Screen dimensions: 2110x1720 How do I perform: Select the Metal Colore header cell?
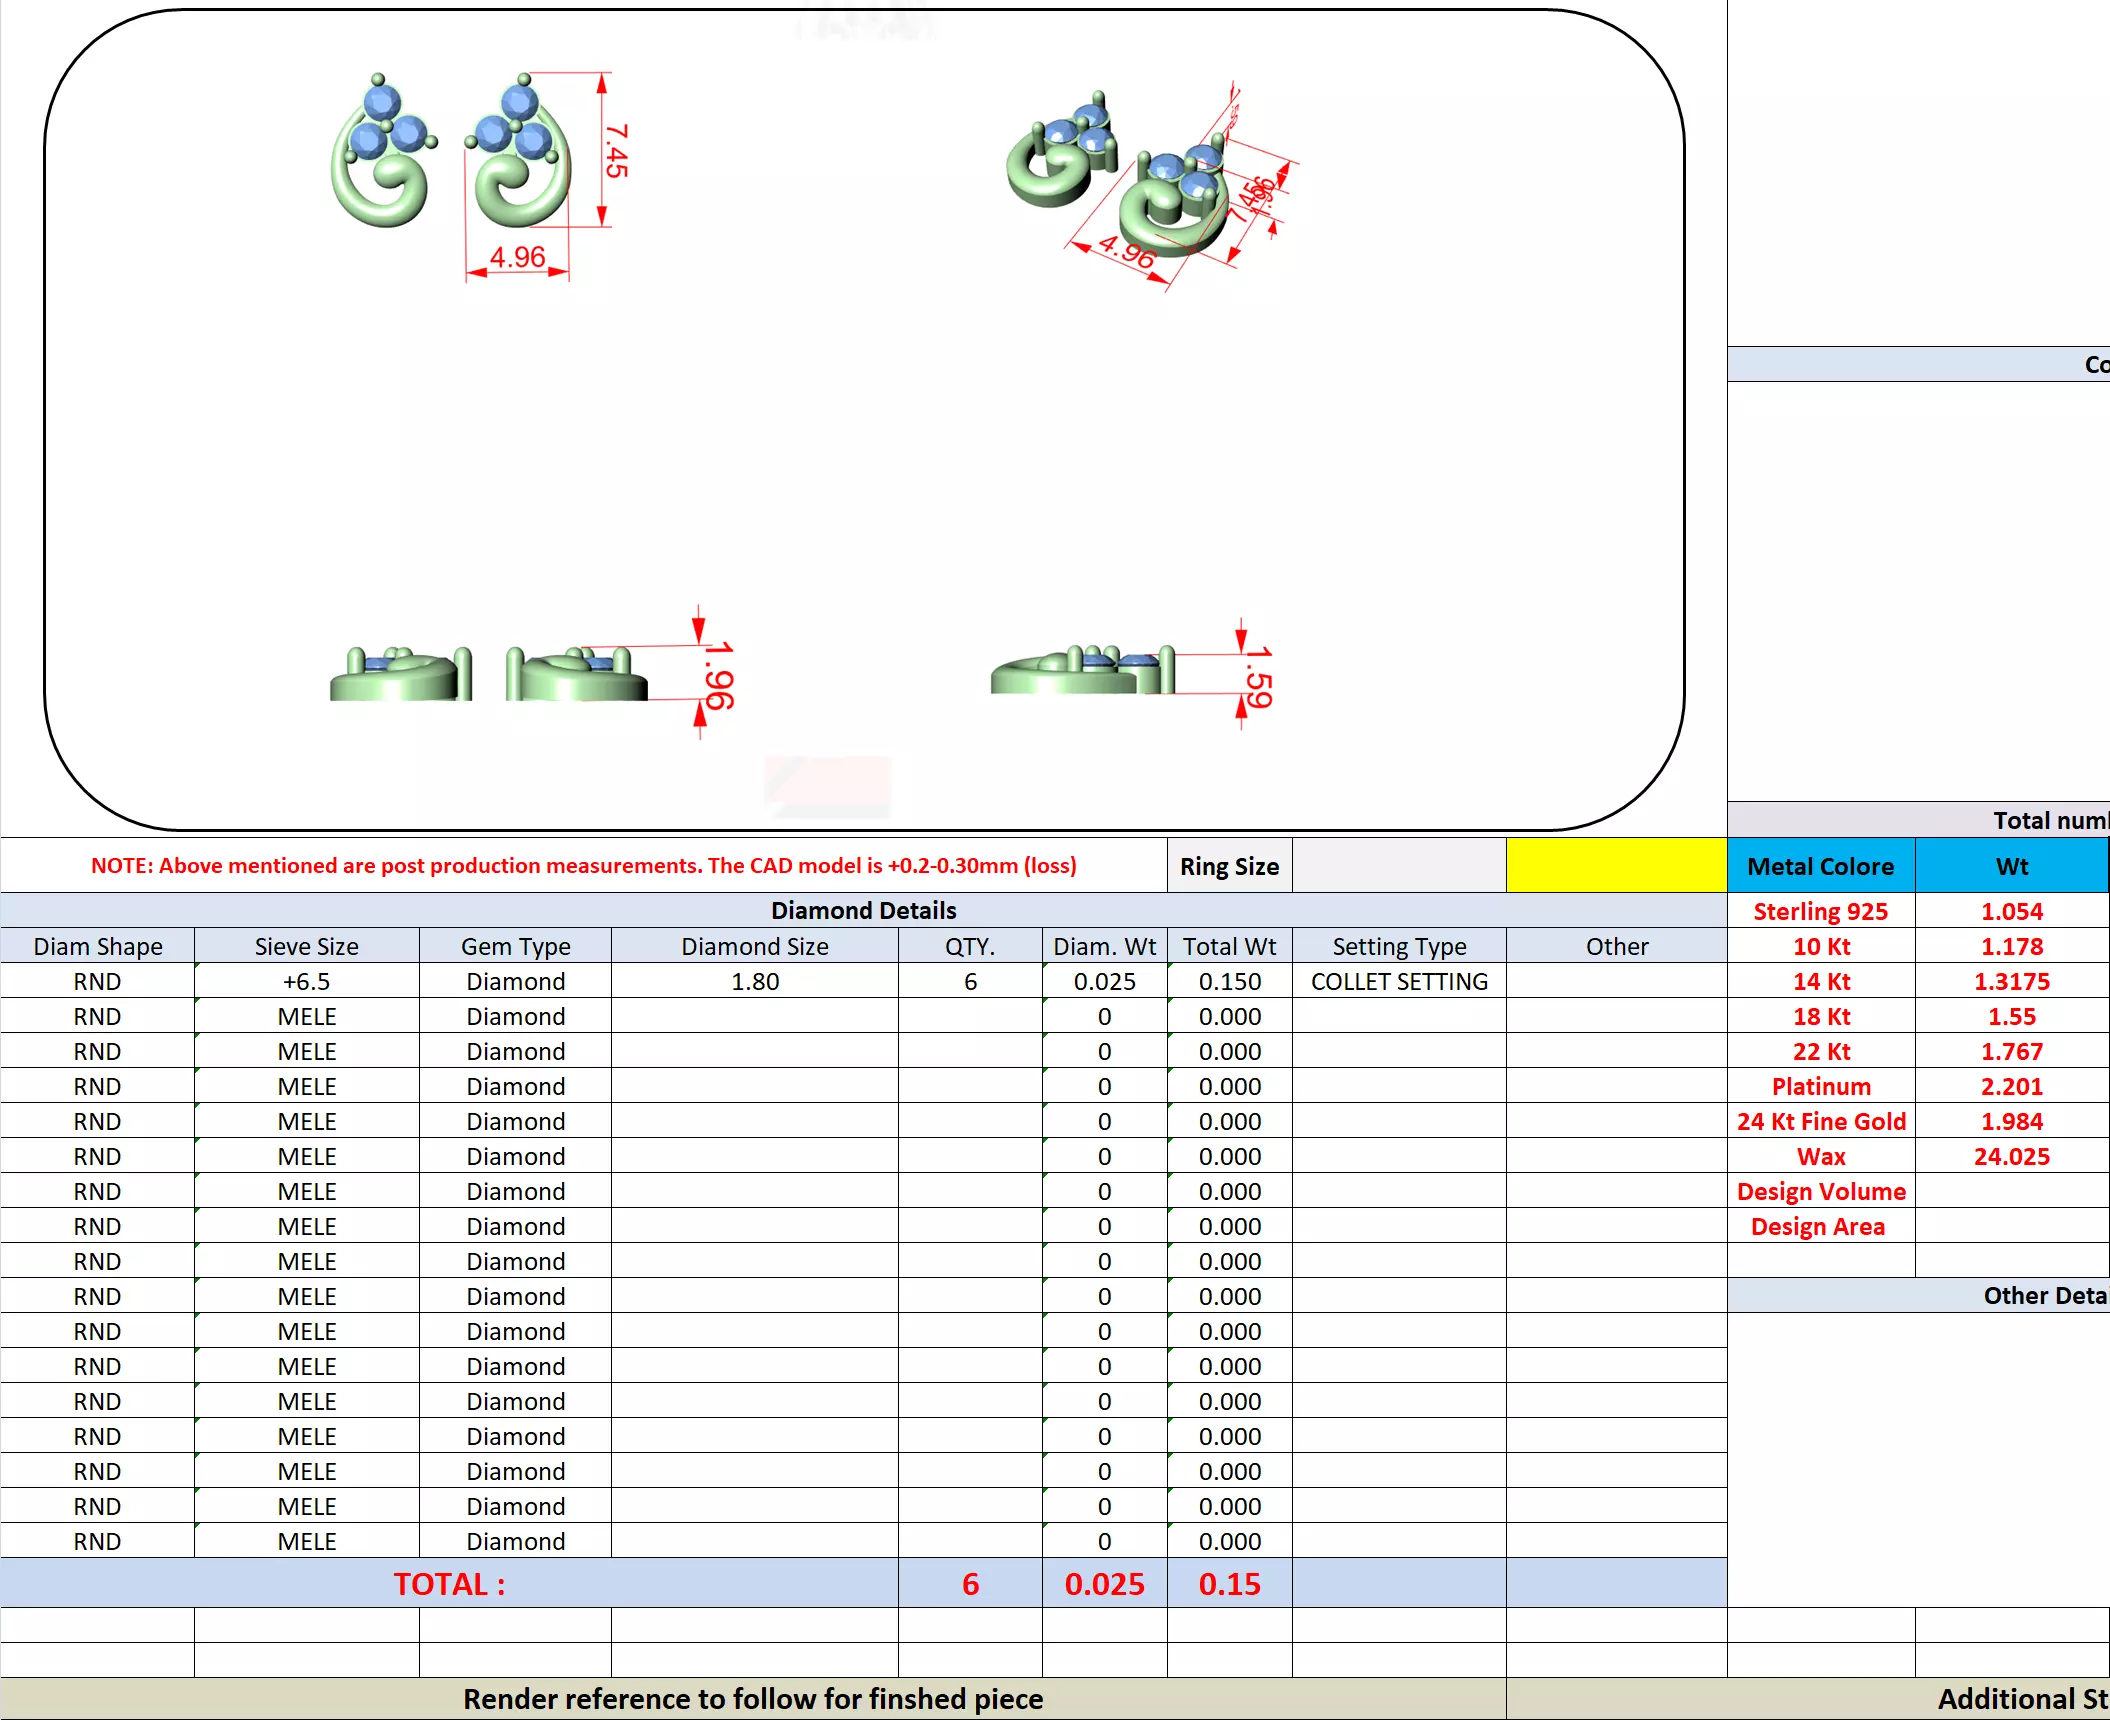coord(1820,866)
